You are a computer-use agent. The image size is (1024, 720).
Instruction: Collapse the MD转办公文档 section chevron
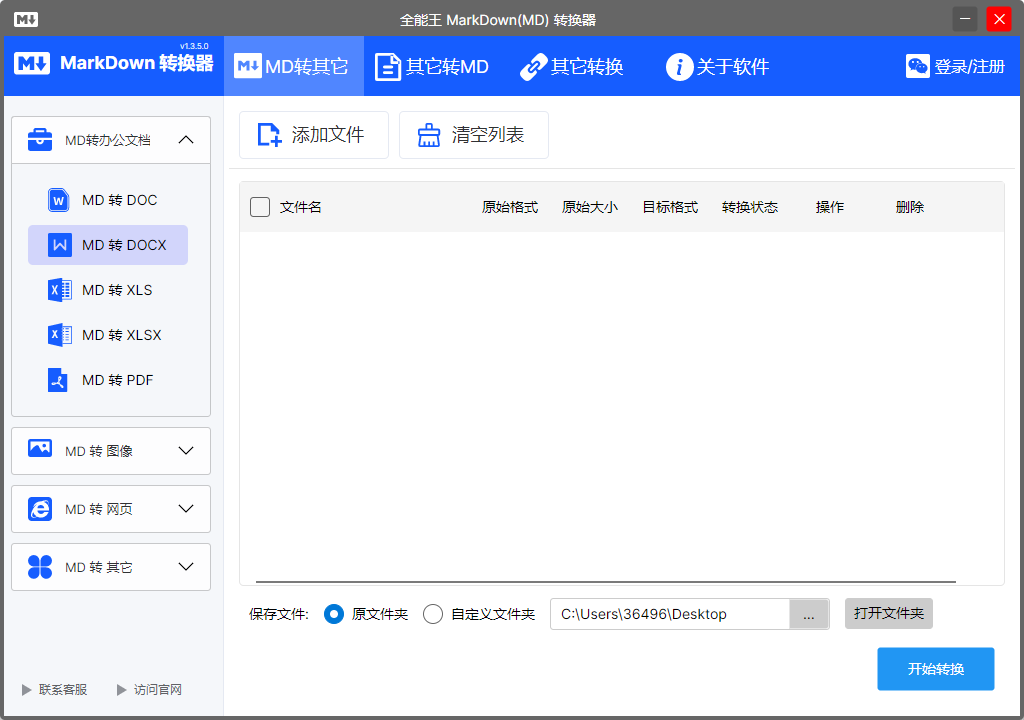coord(186,139)
